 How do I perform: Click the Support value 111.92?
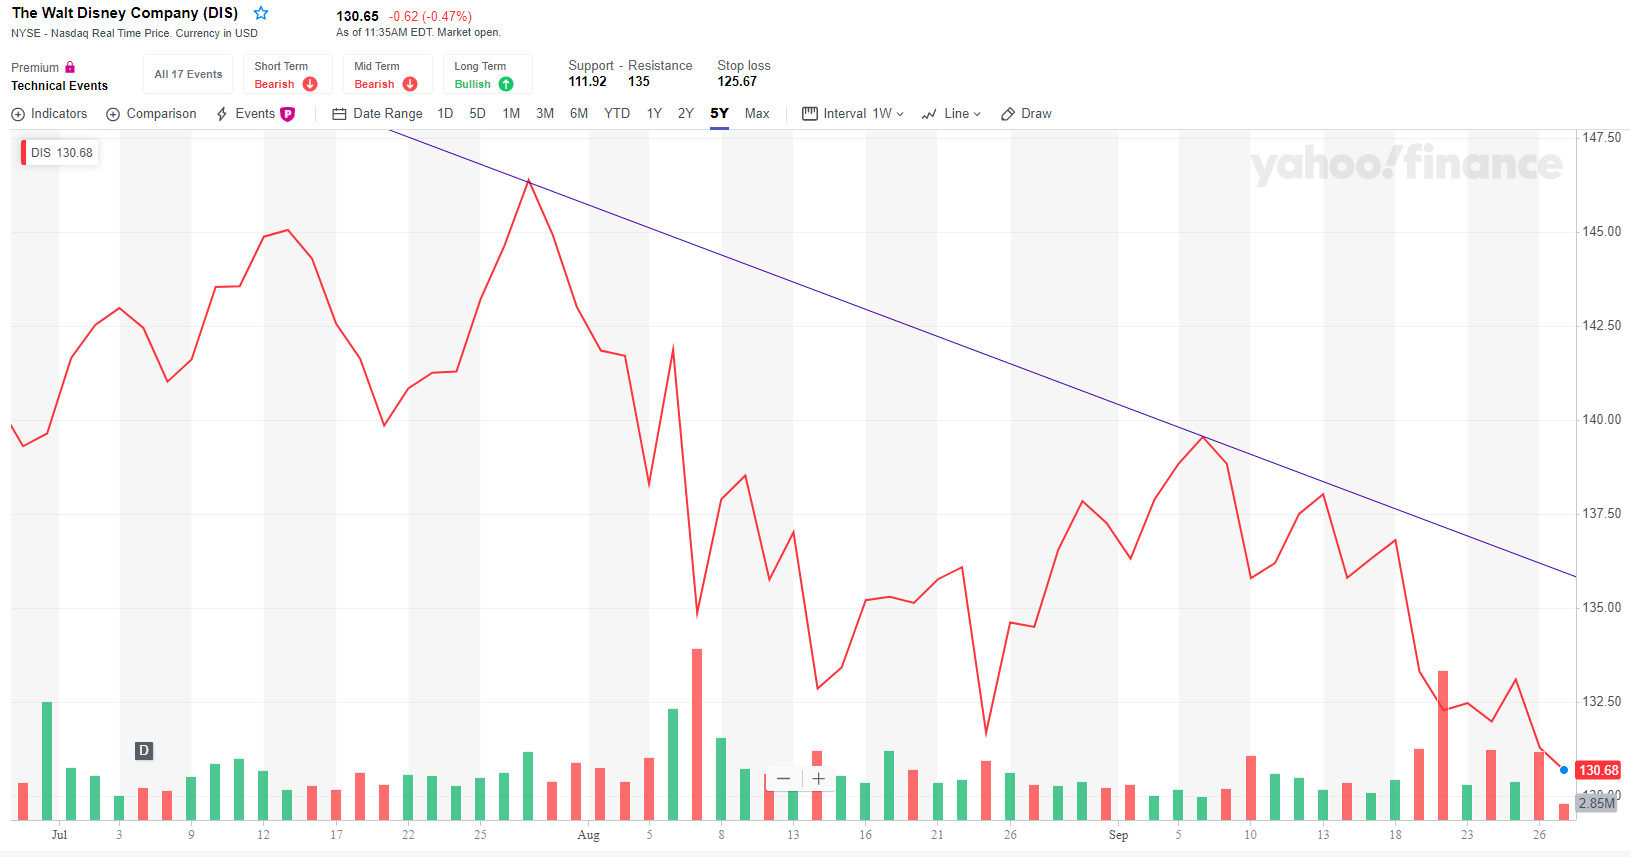(x=587, y=82)
